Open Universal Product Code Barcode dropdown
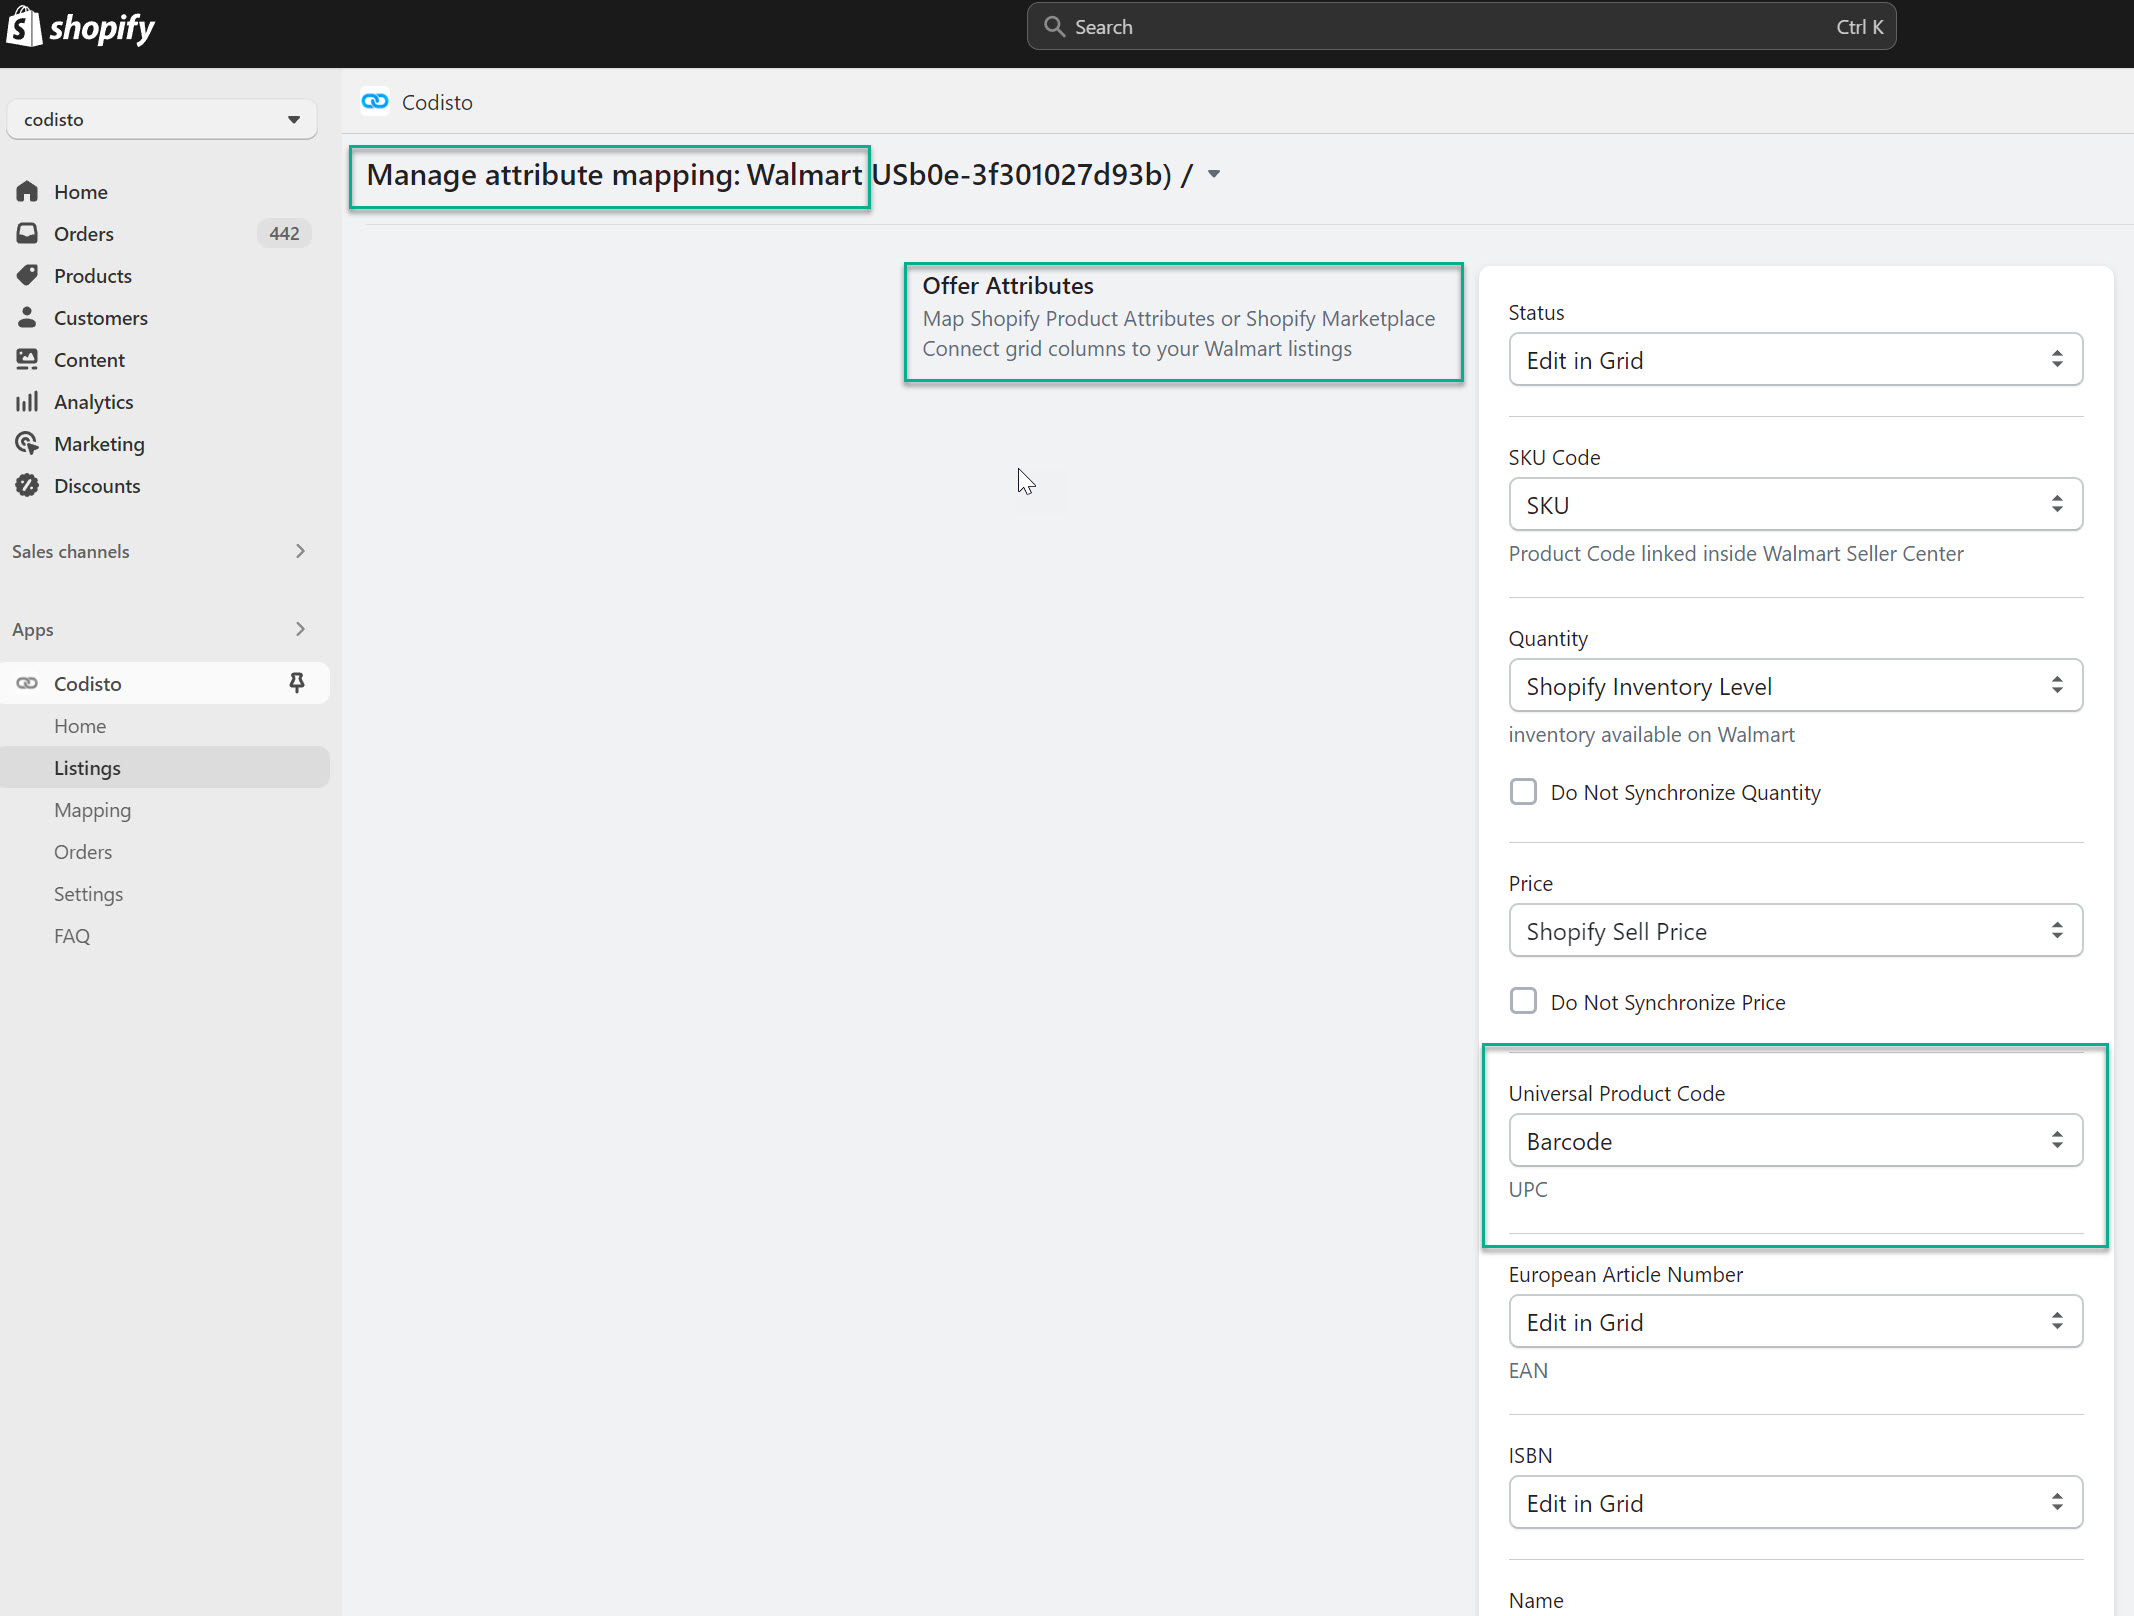Image resolution: width=2134 pixels, height=1616 pixels. [x=1795, y=1140]
